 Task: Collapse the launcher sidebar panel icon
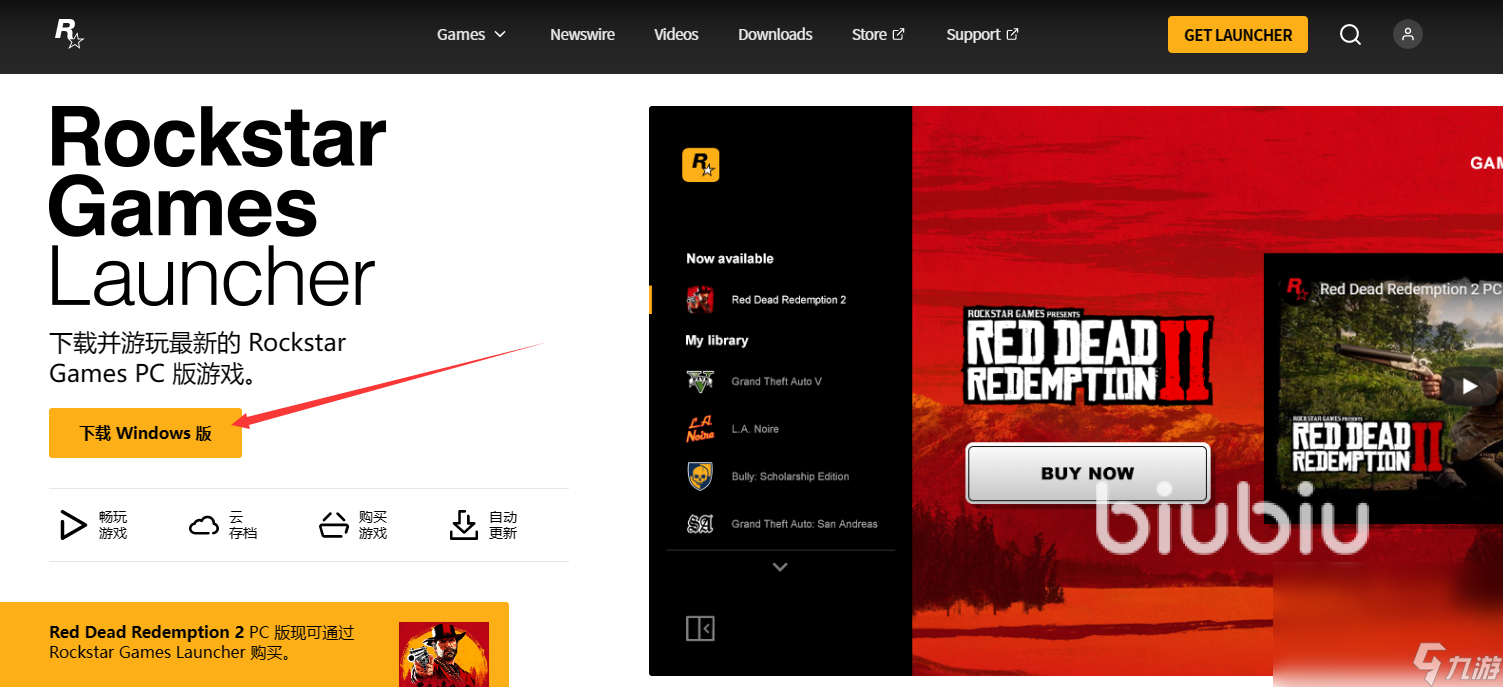[700, 629]
